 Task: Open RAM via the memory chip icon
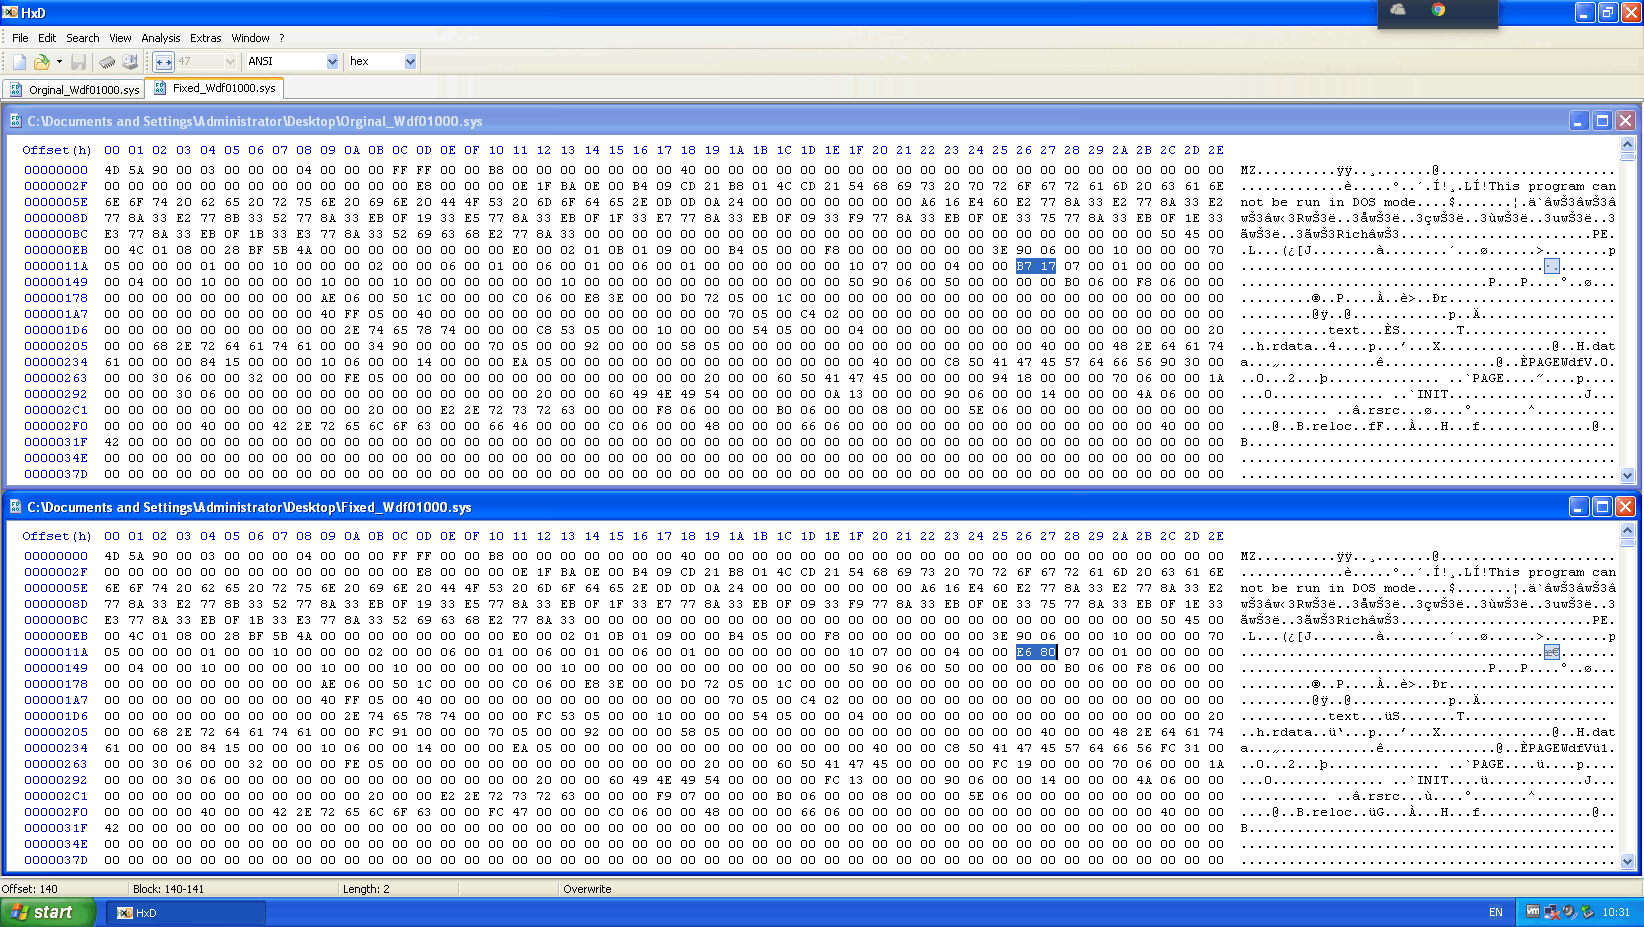[107, 62]
